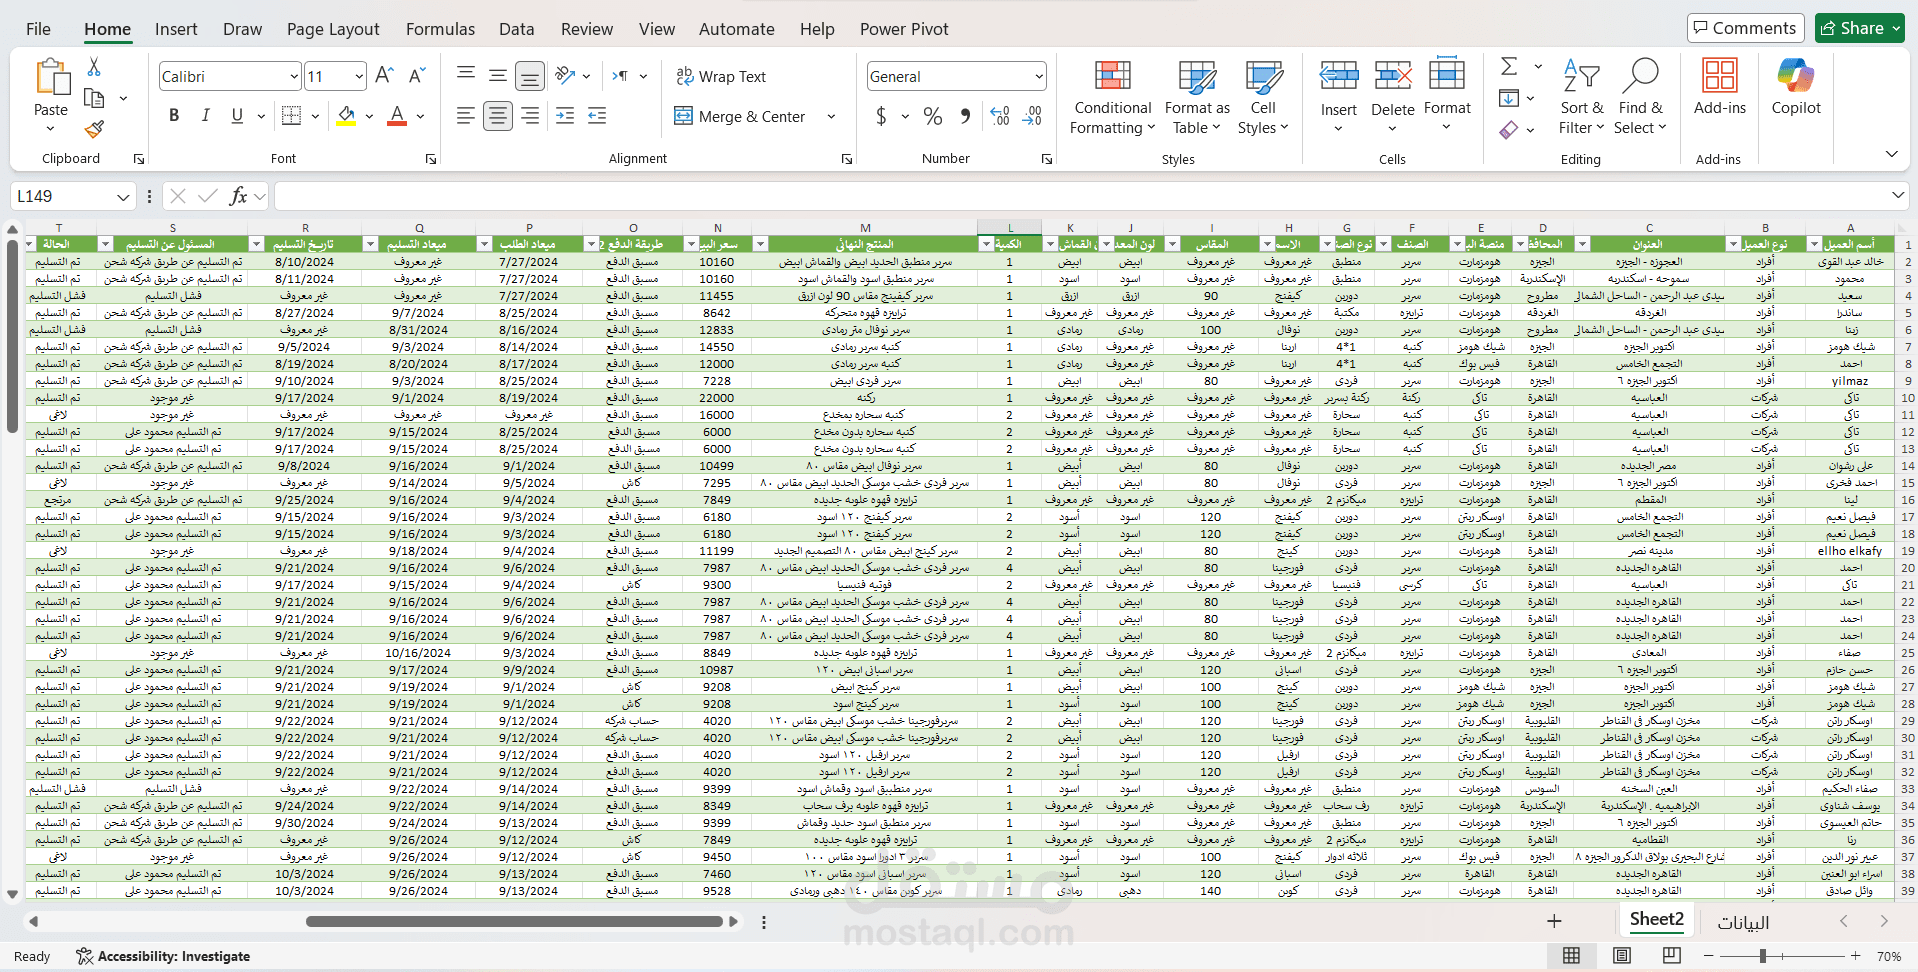Click the Insert Function fx icon
1918x972 pixels.
pos(238,196)
